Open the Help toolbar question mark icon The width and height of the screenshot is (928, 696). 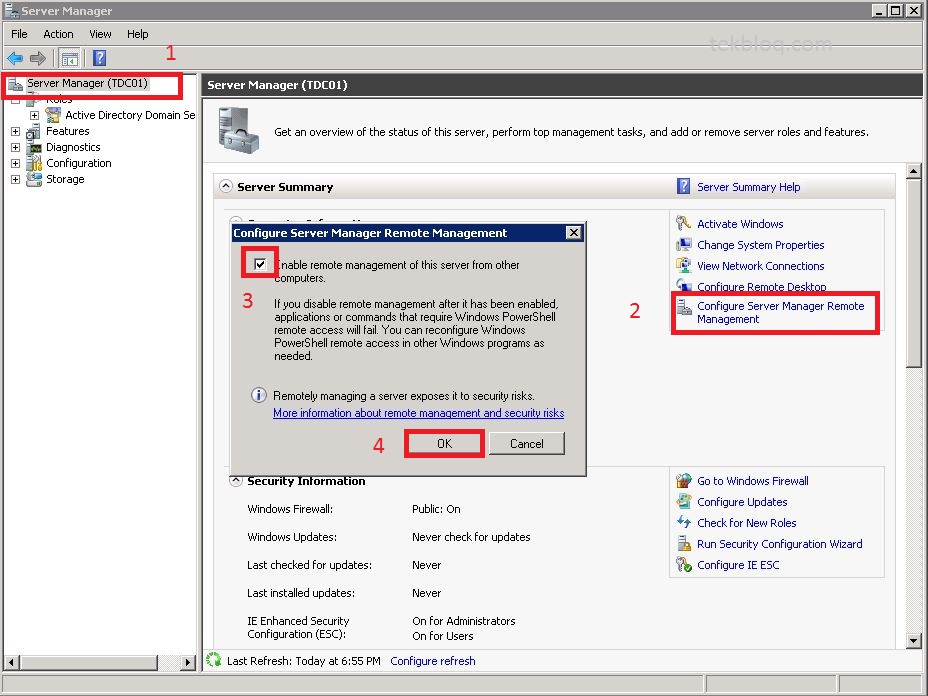pos(99,58)
